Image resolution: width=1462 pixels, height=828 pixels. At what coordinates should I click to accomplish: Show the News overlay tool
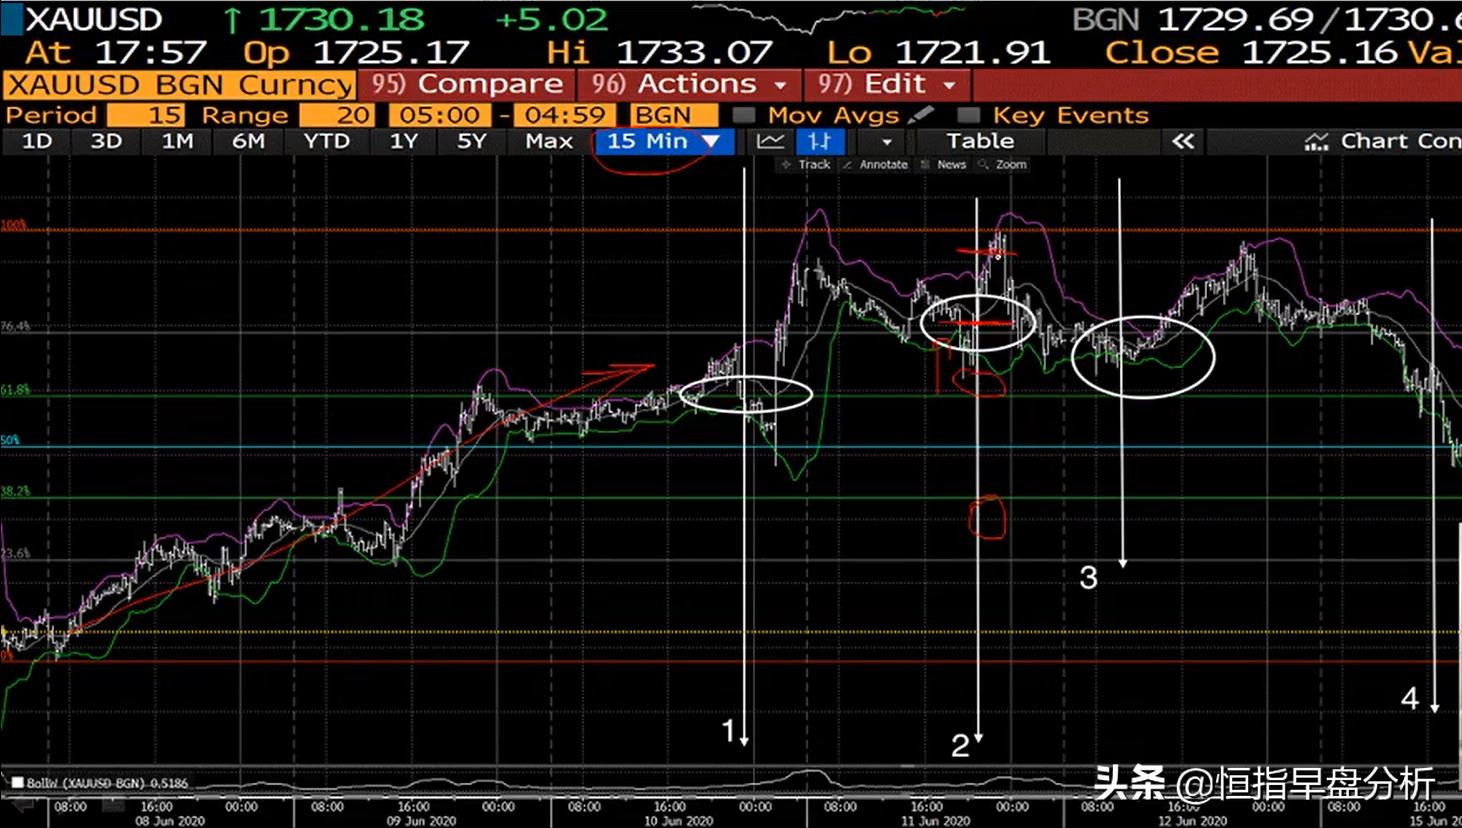pos(943,164)
